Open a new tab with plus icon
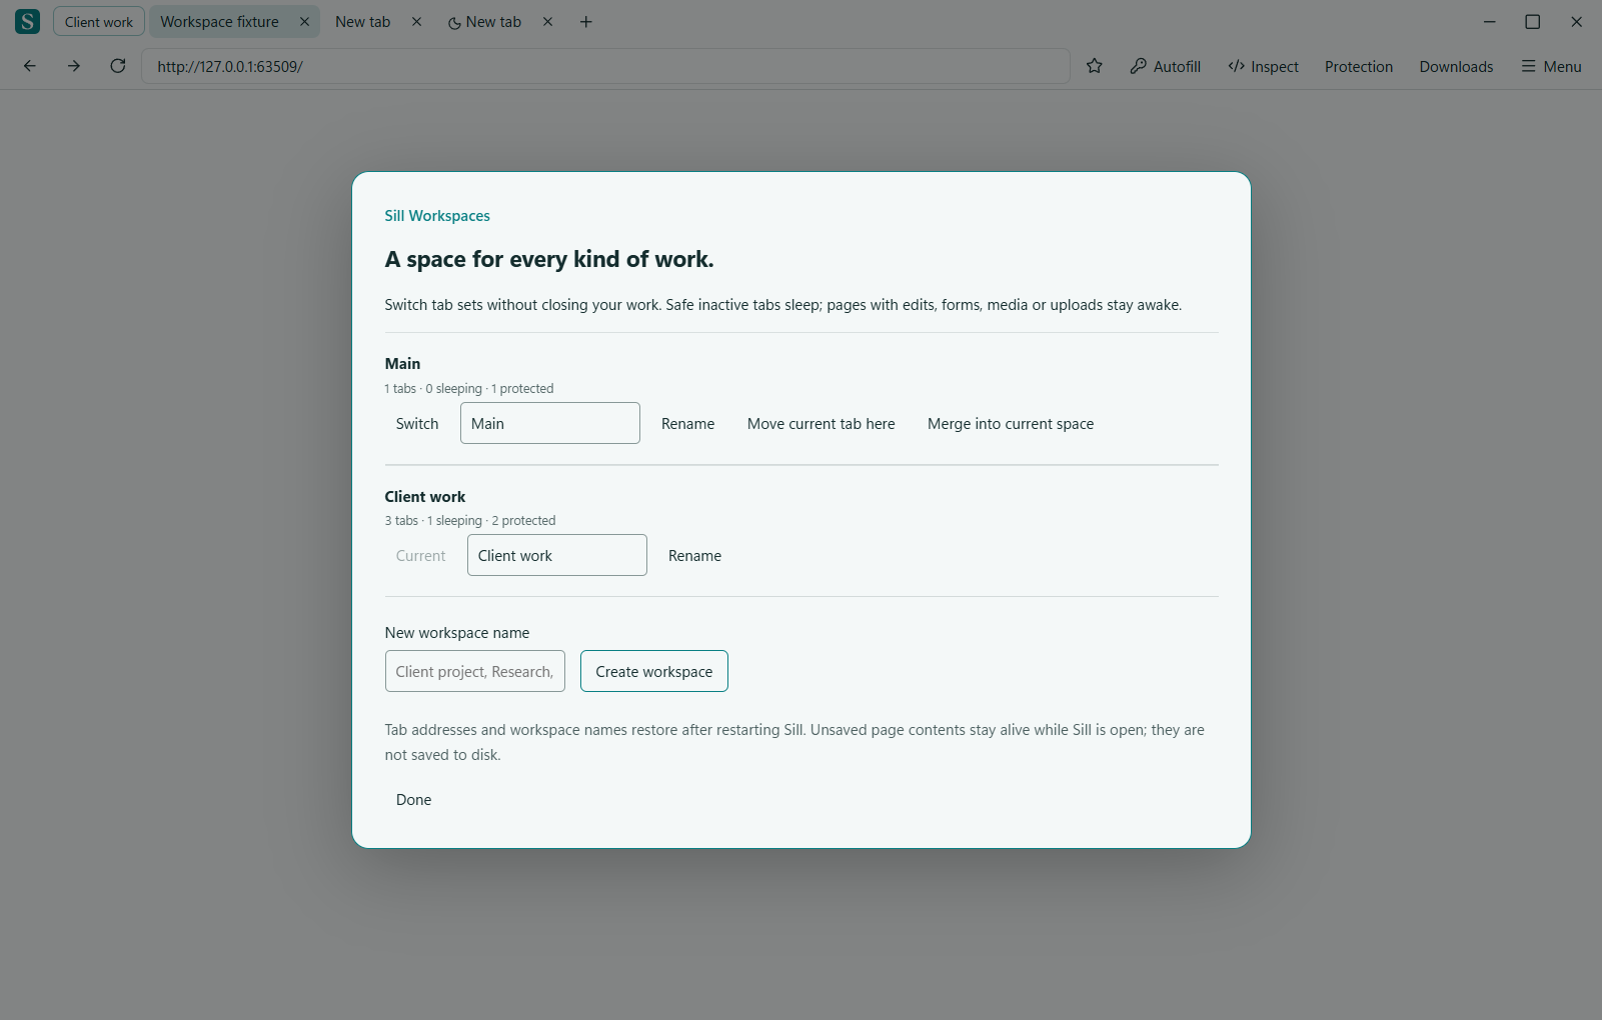 pos(586,22)
